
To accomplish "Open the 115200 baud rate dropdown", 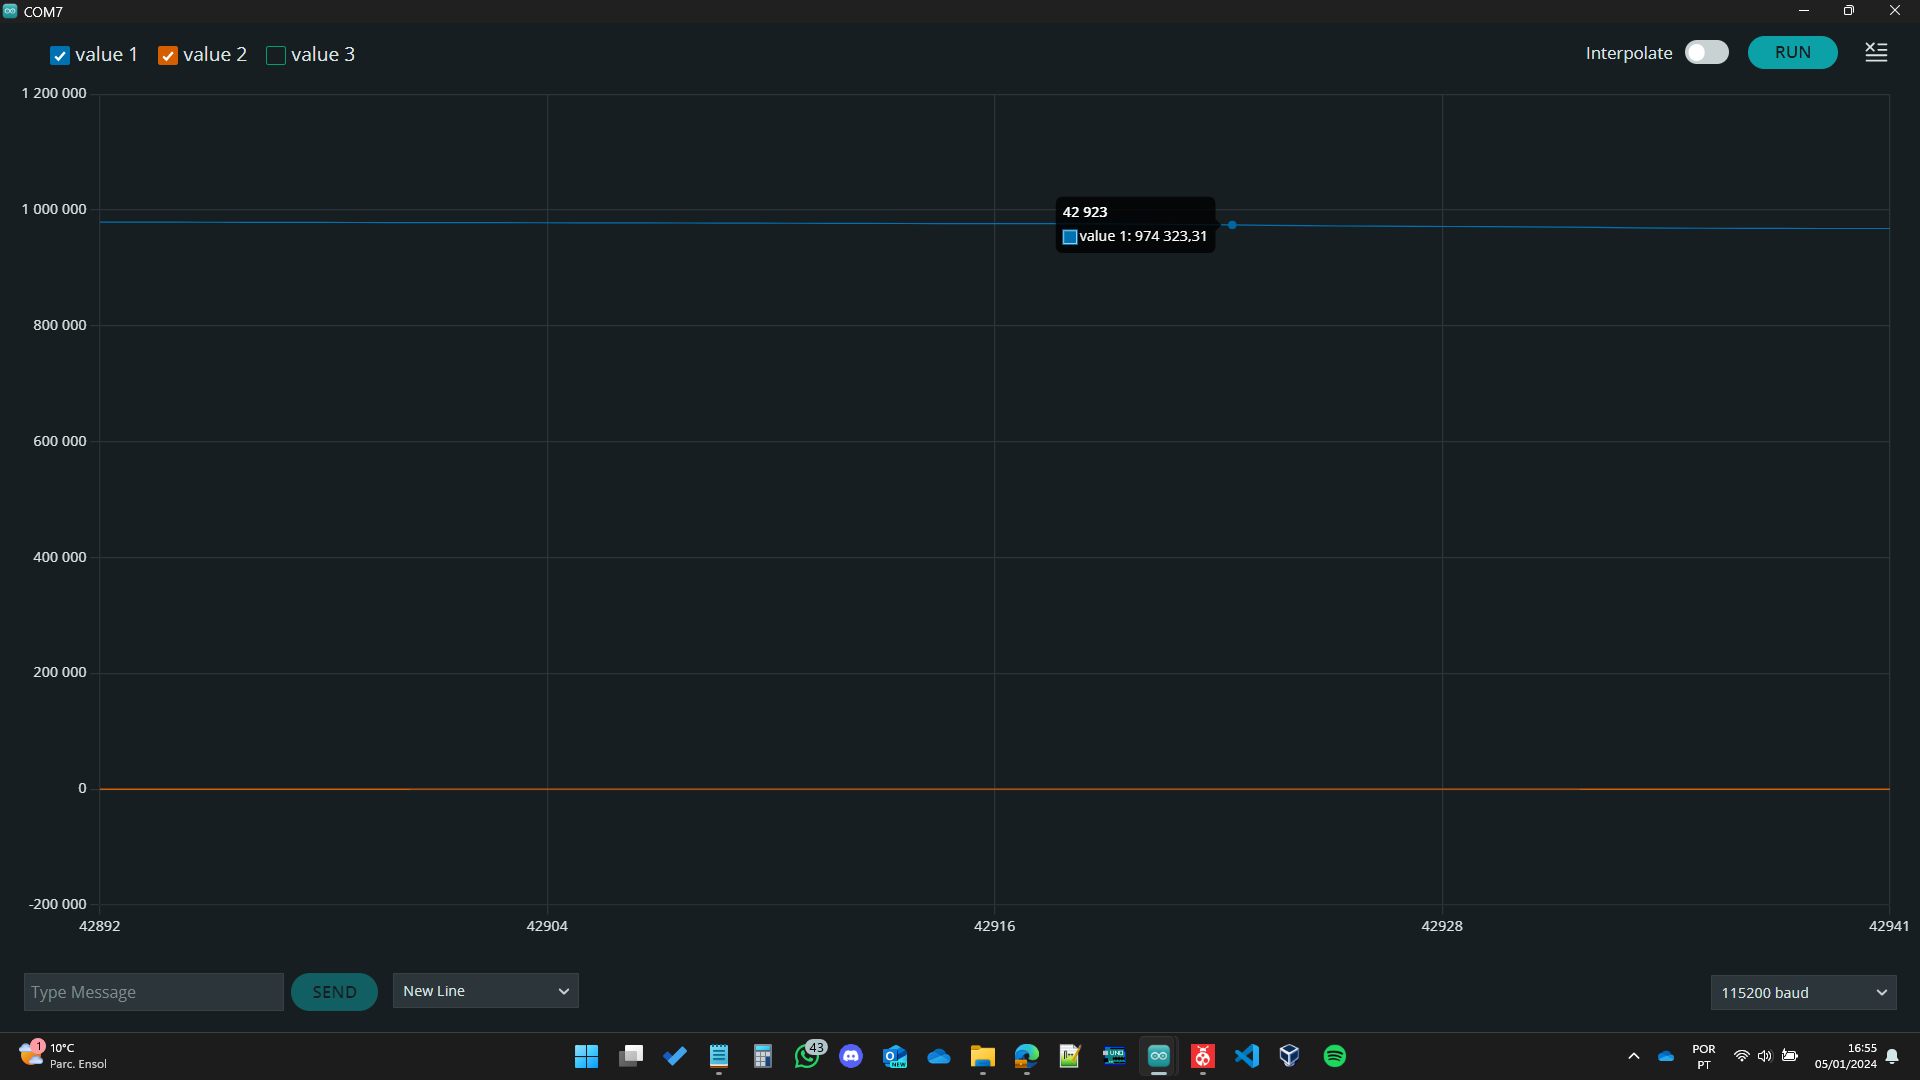I will pos(1802,993).
